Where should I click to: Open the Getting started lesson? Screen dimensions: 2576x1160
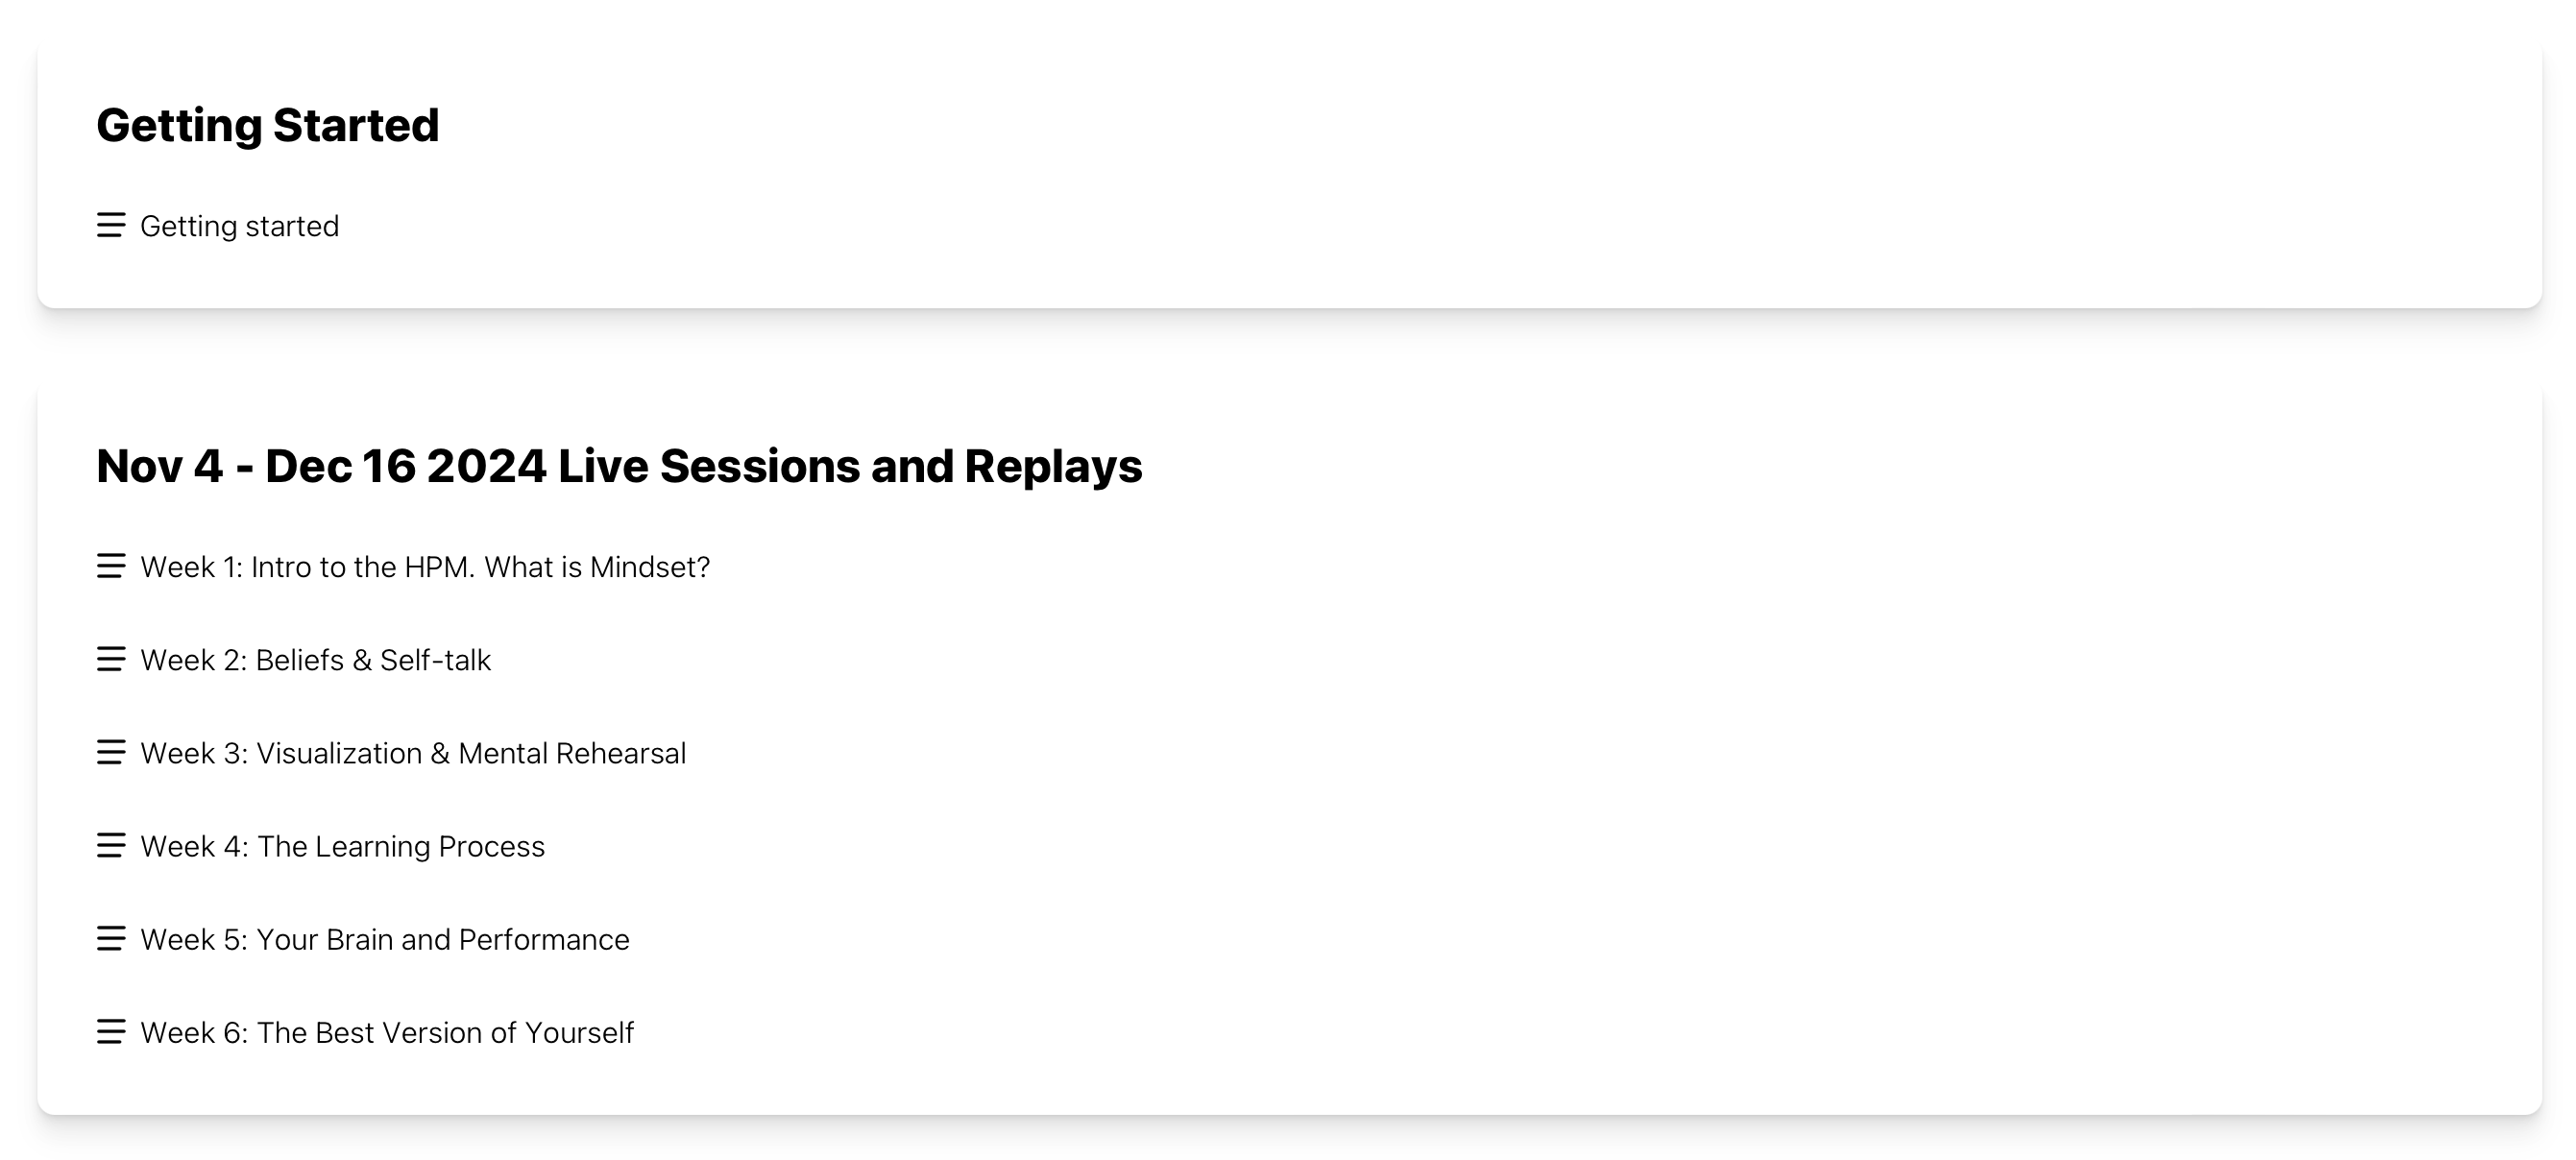240,226
